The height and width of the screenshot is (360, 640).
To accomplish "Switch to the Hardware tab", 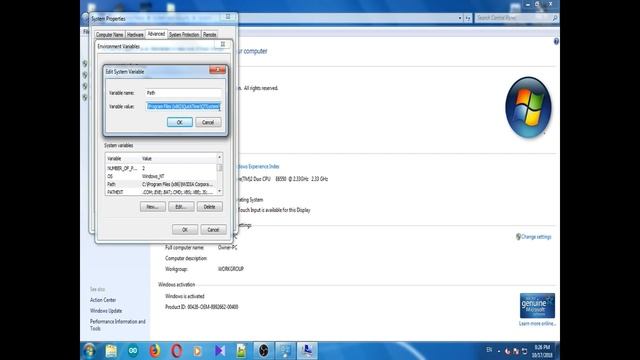I will (x=135, y=35).
